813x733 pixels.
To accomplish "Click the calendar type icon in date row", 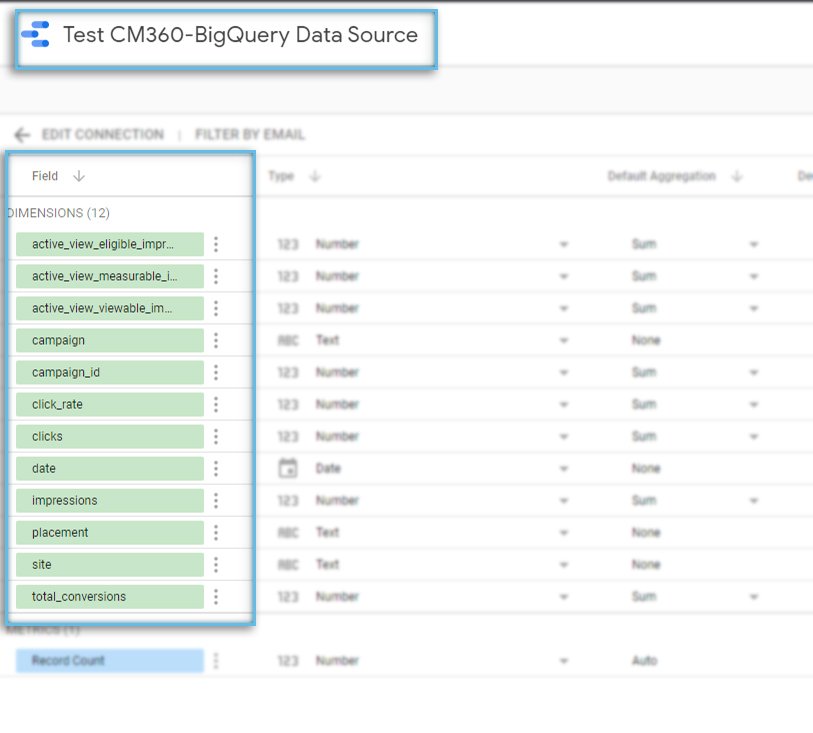I will (288, 468).
